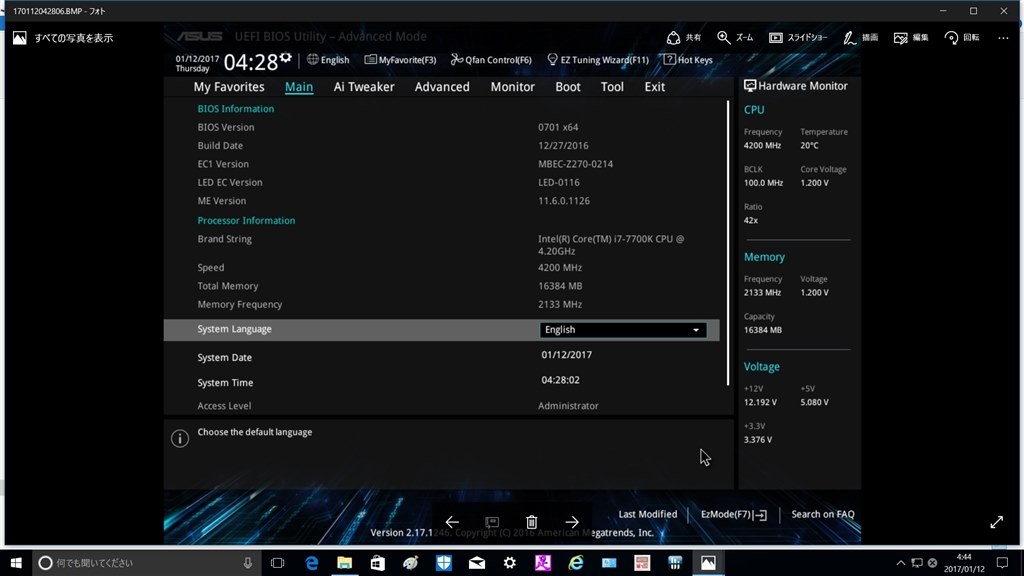Click the fullscreen expand arrow icon
This screenshot has width=1024, height=576.
pos(996,522)
